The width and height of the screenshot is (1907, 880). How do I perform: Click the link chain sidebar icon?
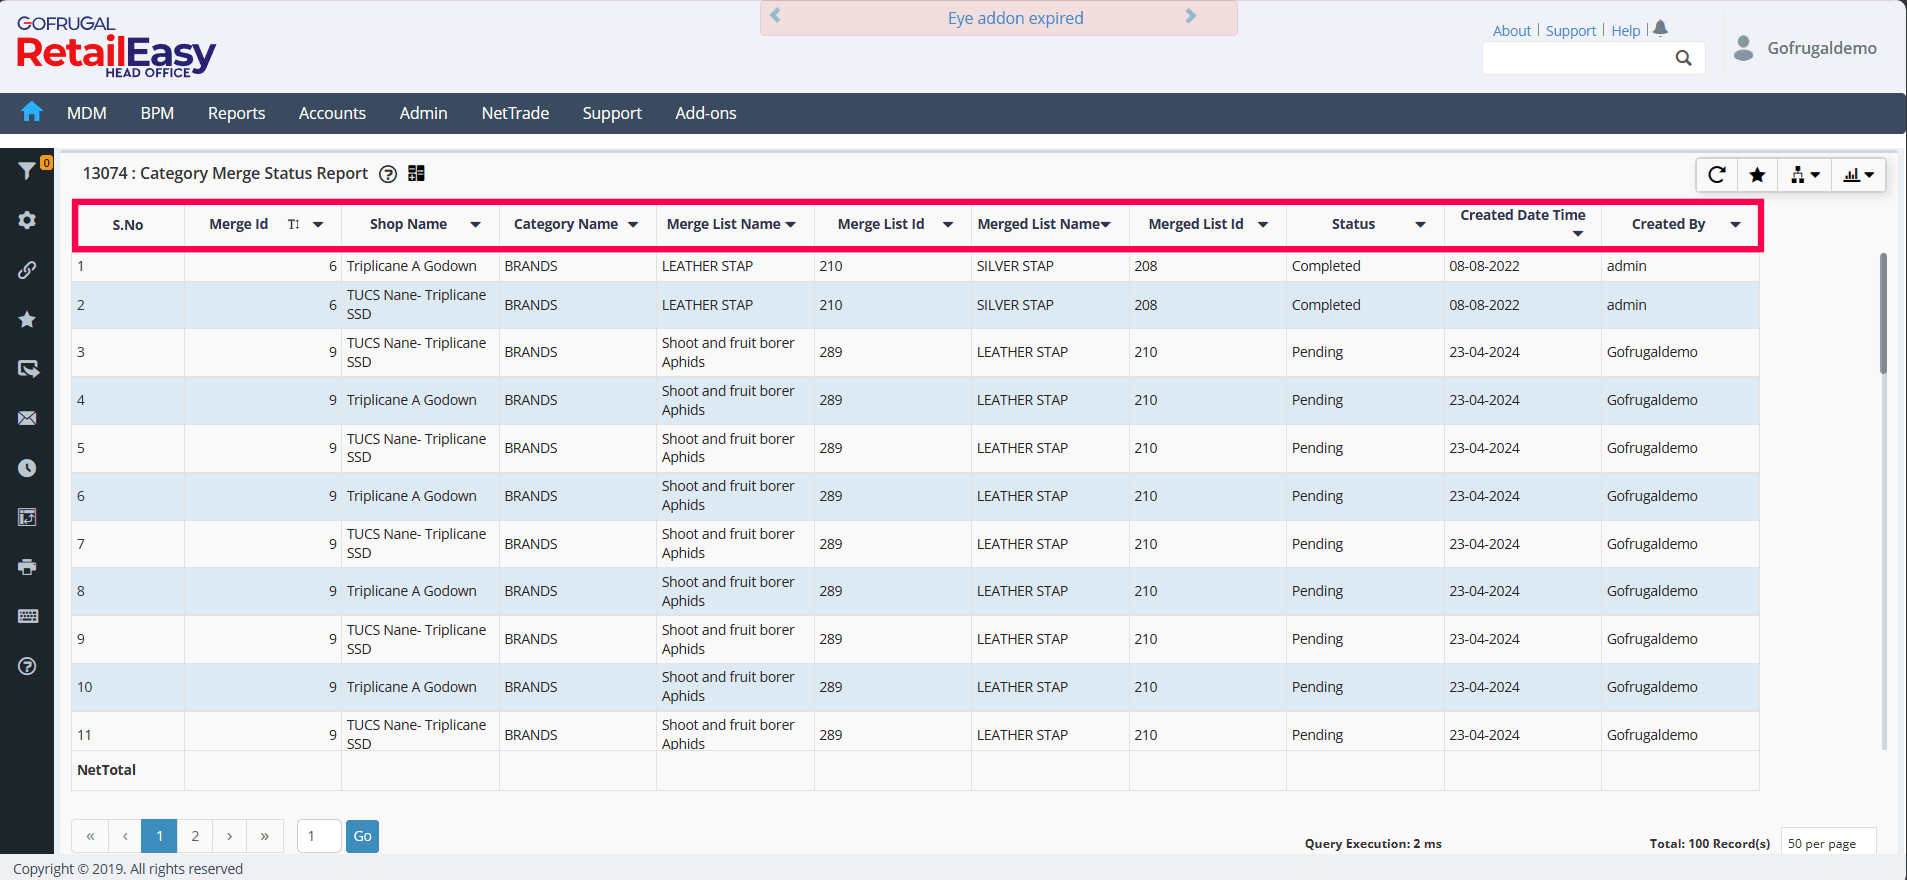pyautogui.click(x=27, y=270)
